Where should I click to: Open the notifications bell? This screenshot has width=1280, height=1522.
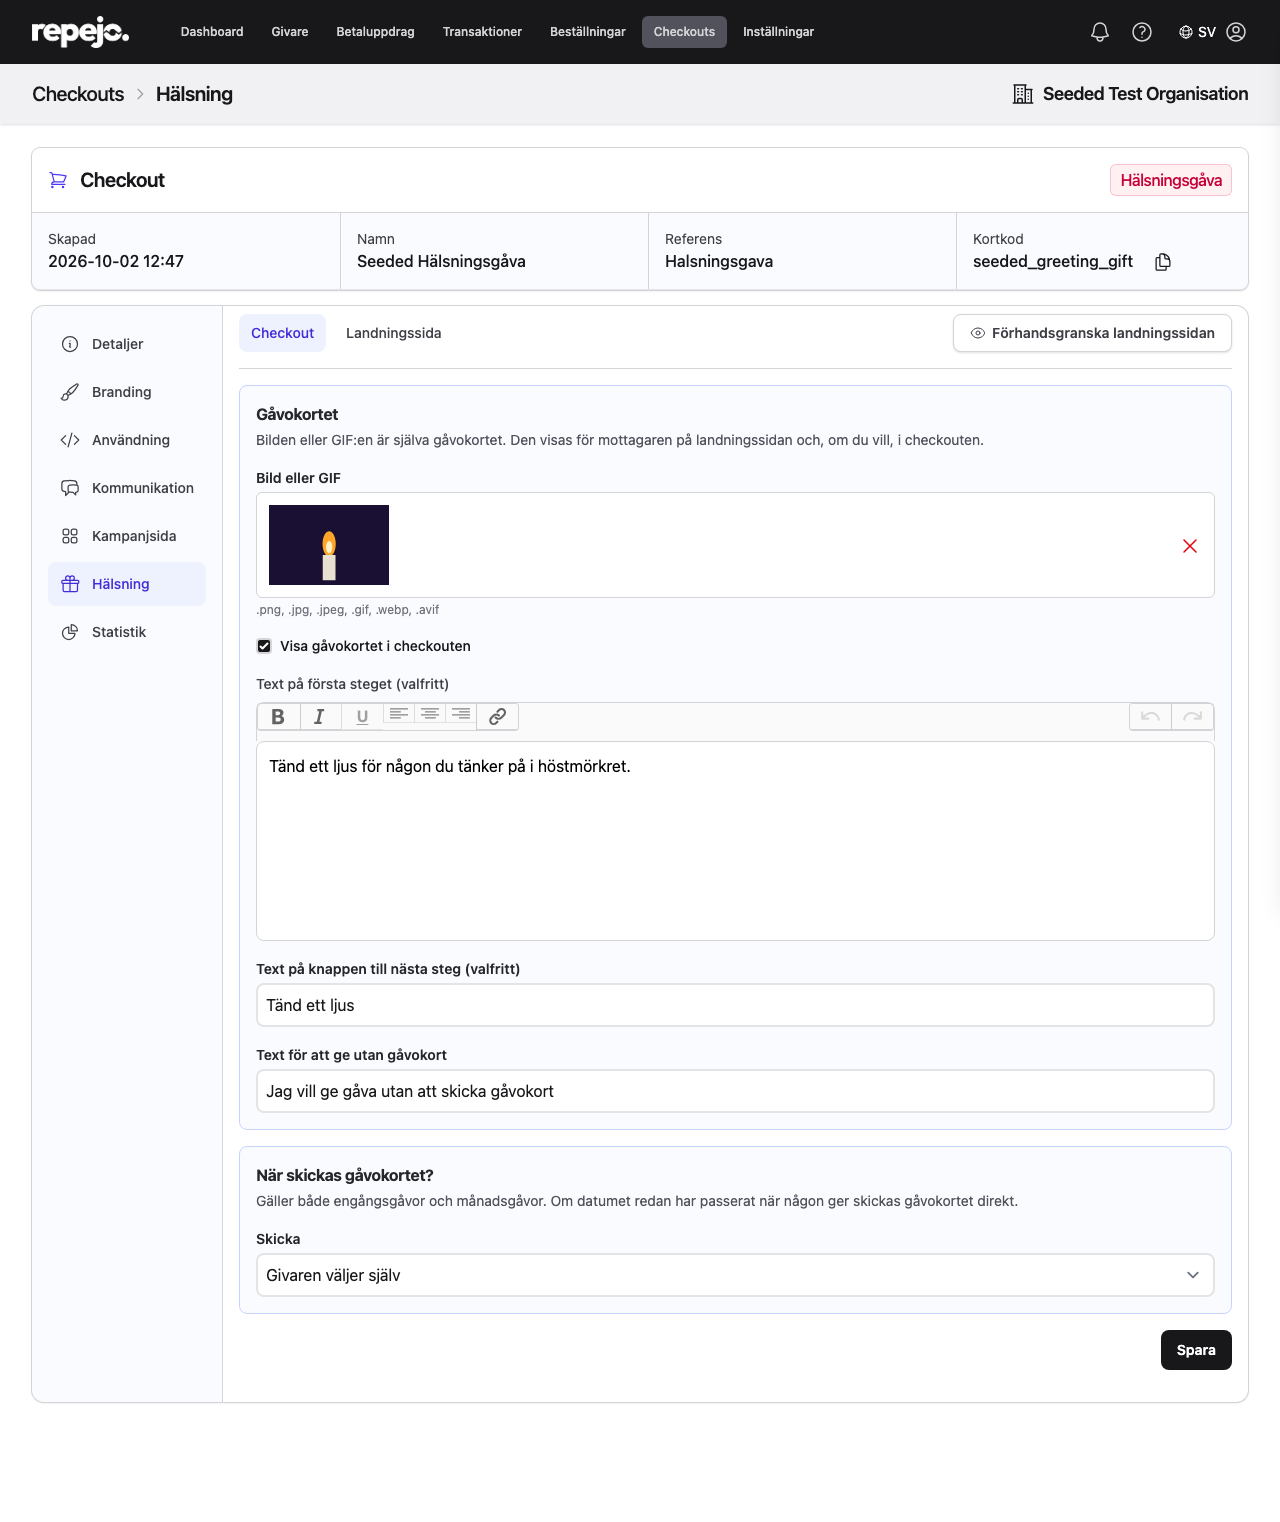(1100, 32)
